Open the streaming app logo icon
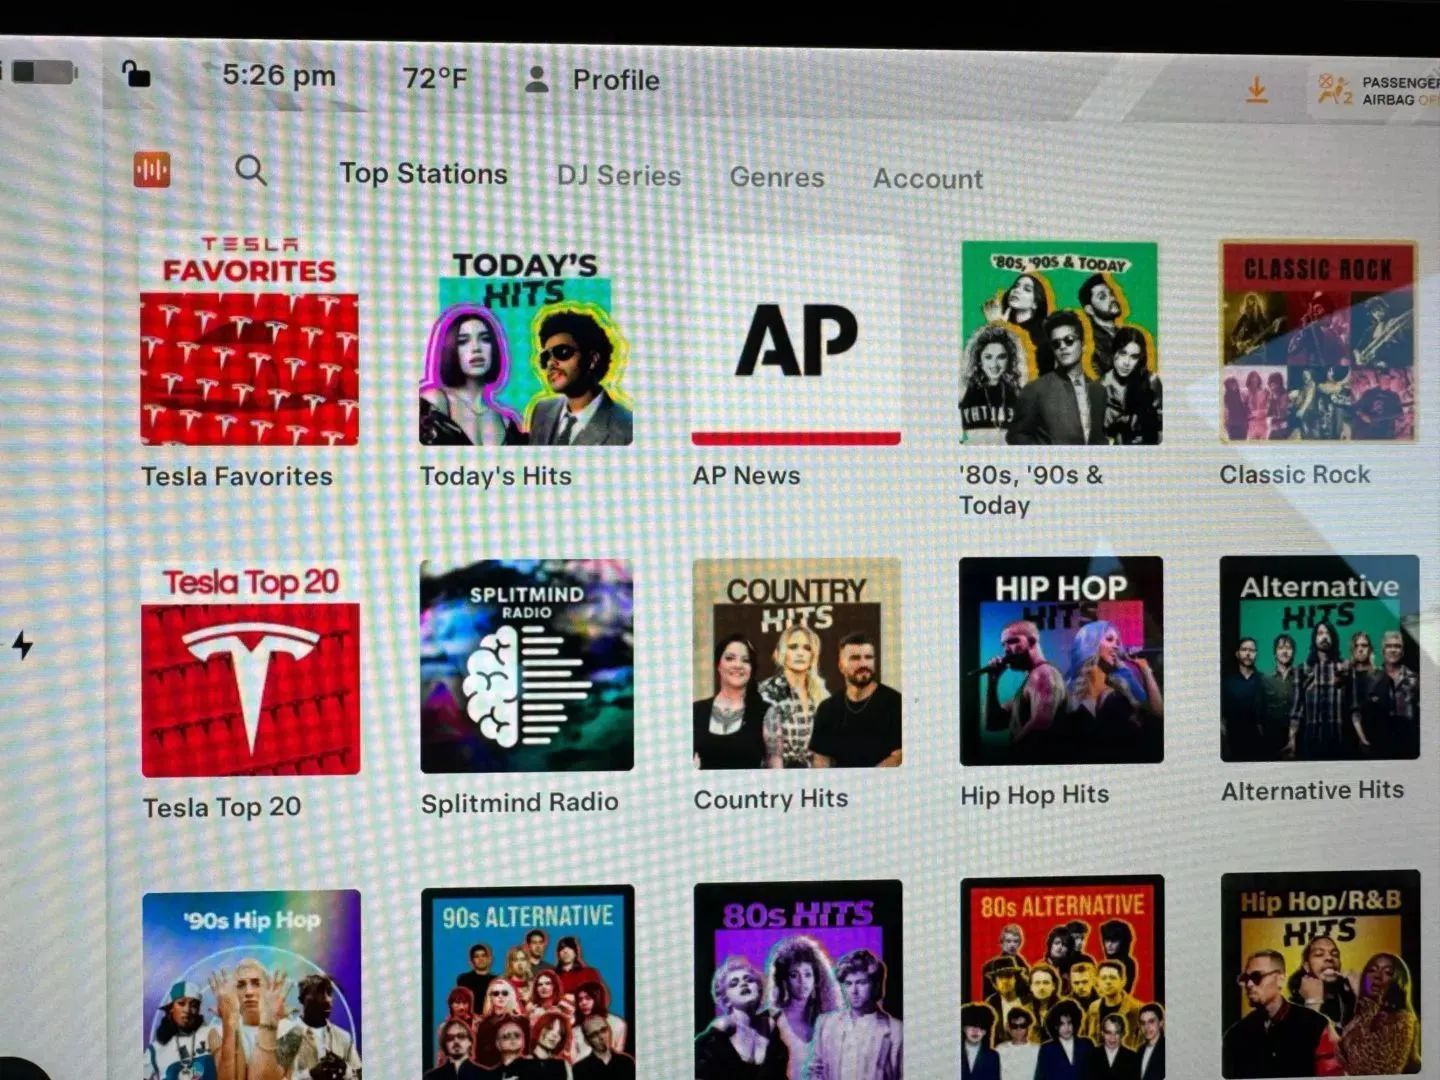 coord(152,170)
